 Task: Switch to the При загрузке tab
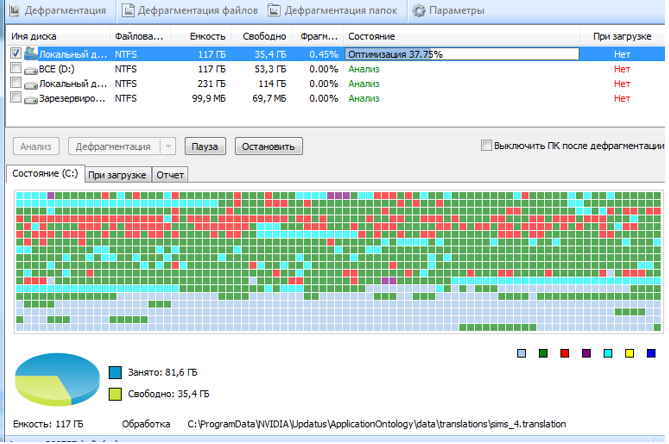point(117,175)
